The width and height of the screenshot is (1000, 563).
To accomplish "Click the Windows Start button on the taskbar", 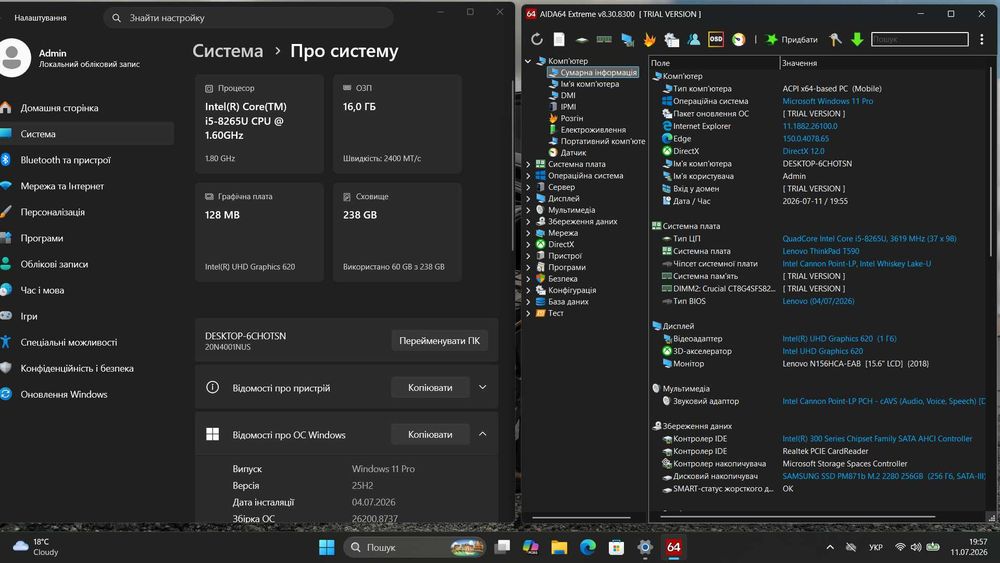I will 327,547.
